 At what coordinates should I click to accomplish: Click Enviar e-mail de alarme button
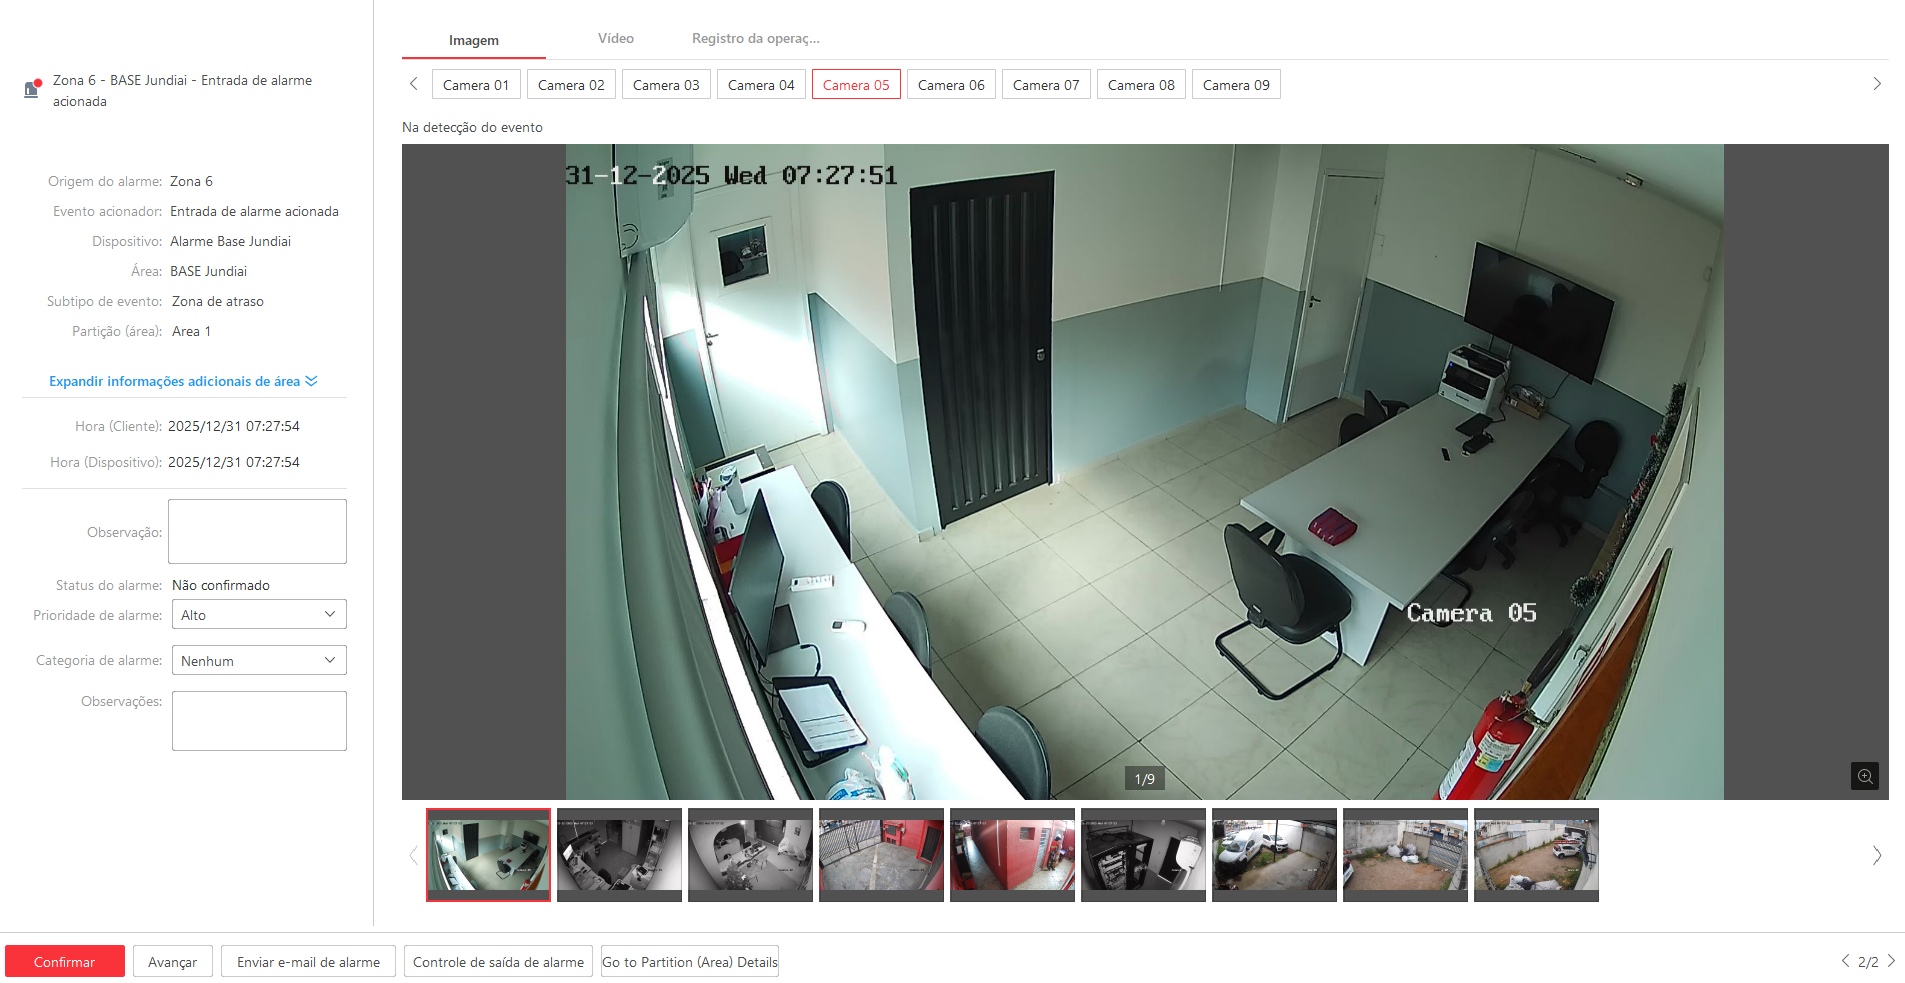click(308, 962)
